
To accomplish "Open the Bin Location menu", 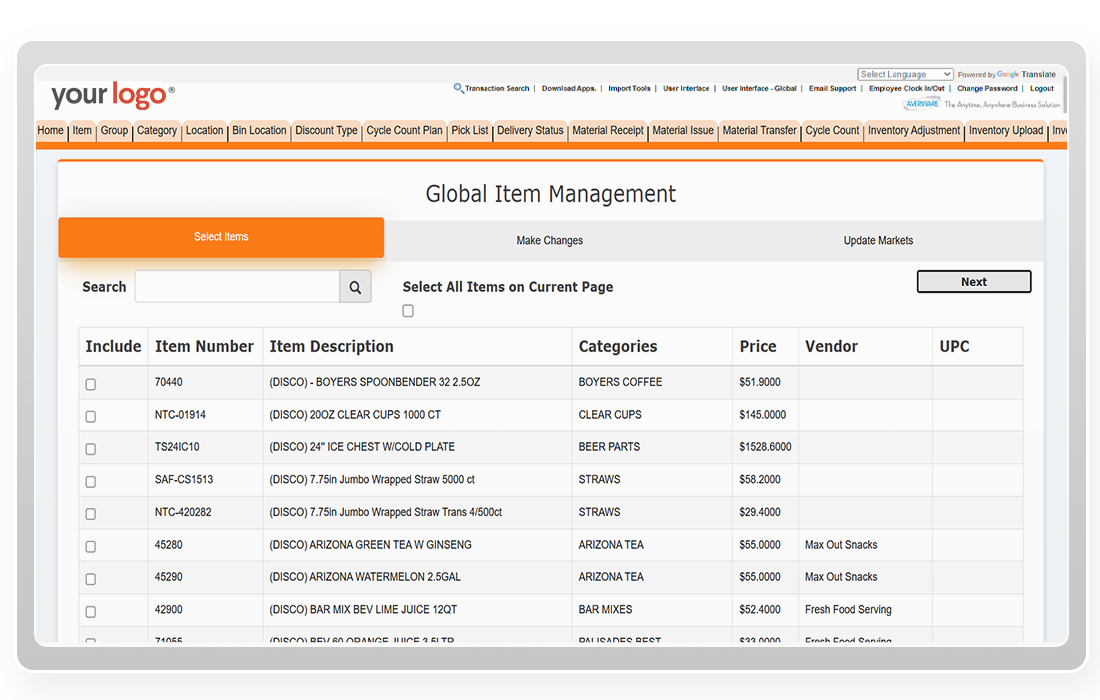I will 260,130.
